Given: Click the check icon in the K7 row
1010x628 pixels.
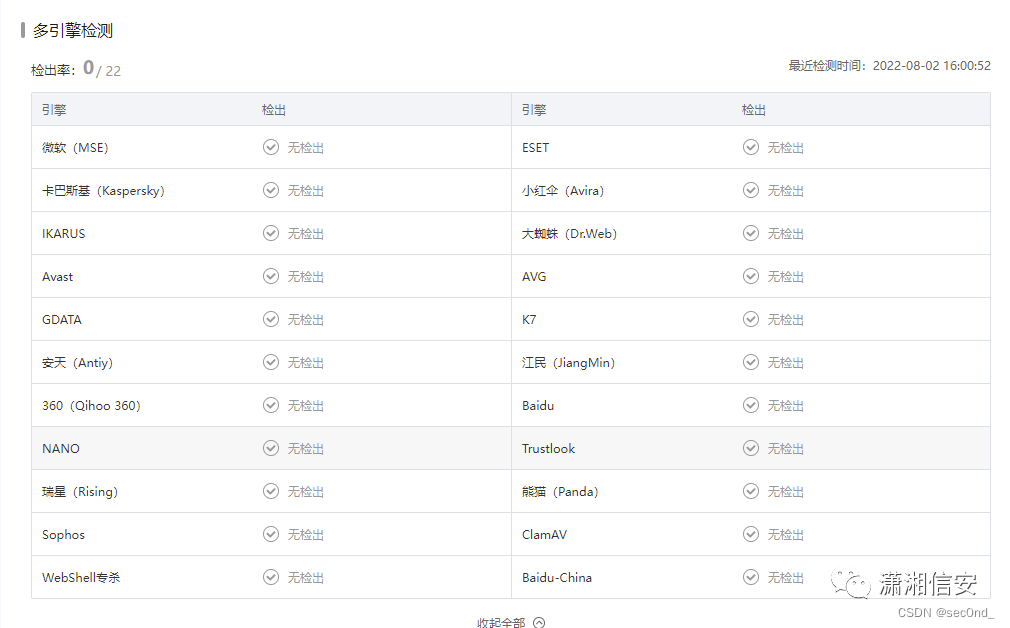Looking at the screenshot, I should (x=751, y=319).
